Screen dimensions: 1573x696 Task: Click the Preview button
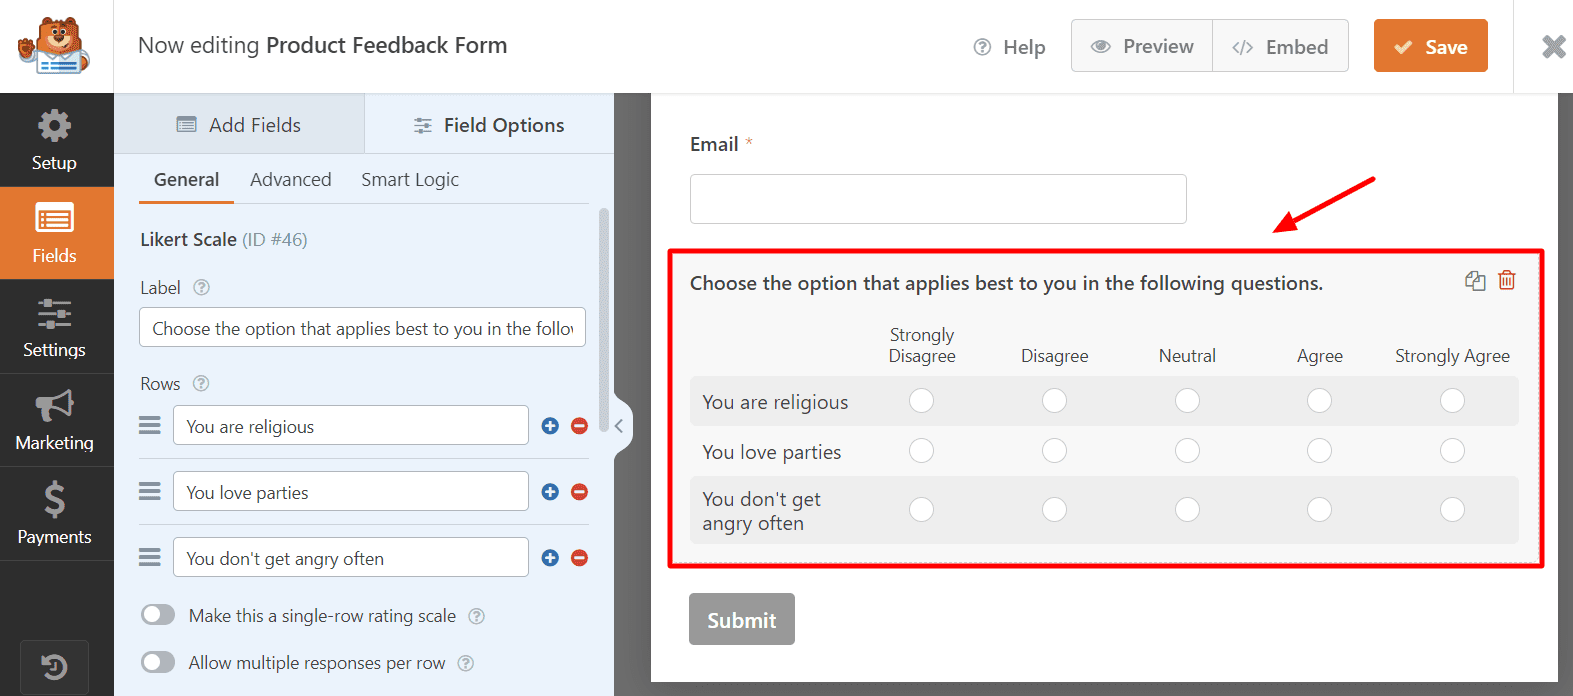tap(1142, 47)
